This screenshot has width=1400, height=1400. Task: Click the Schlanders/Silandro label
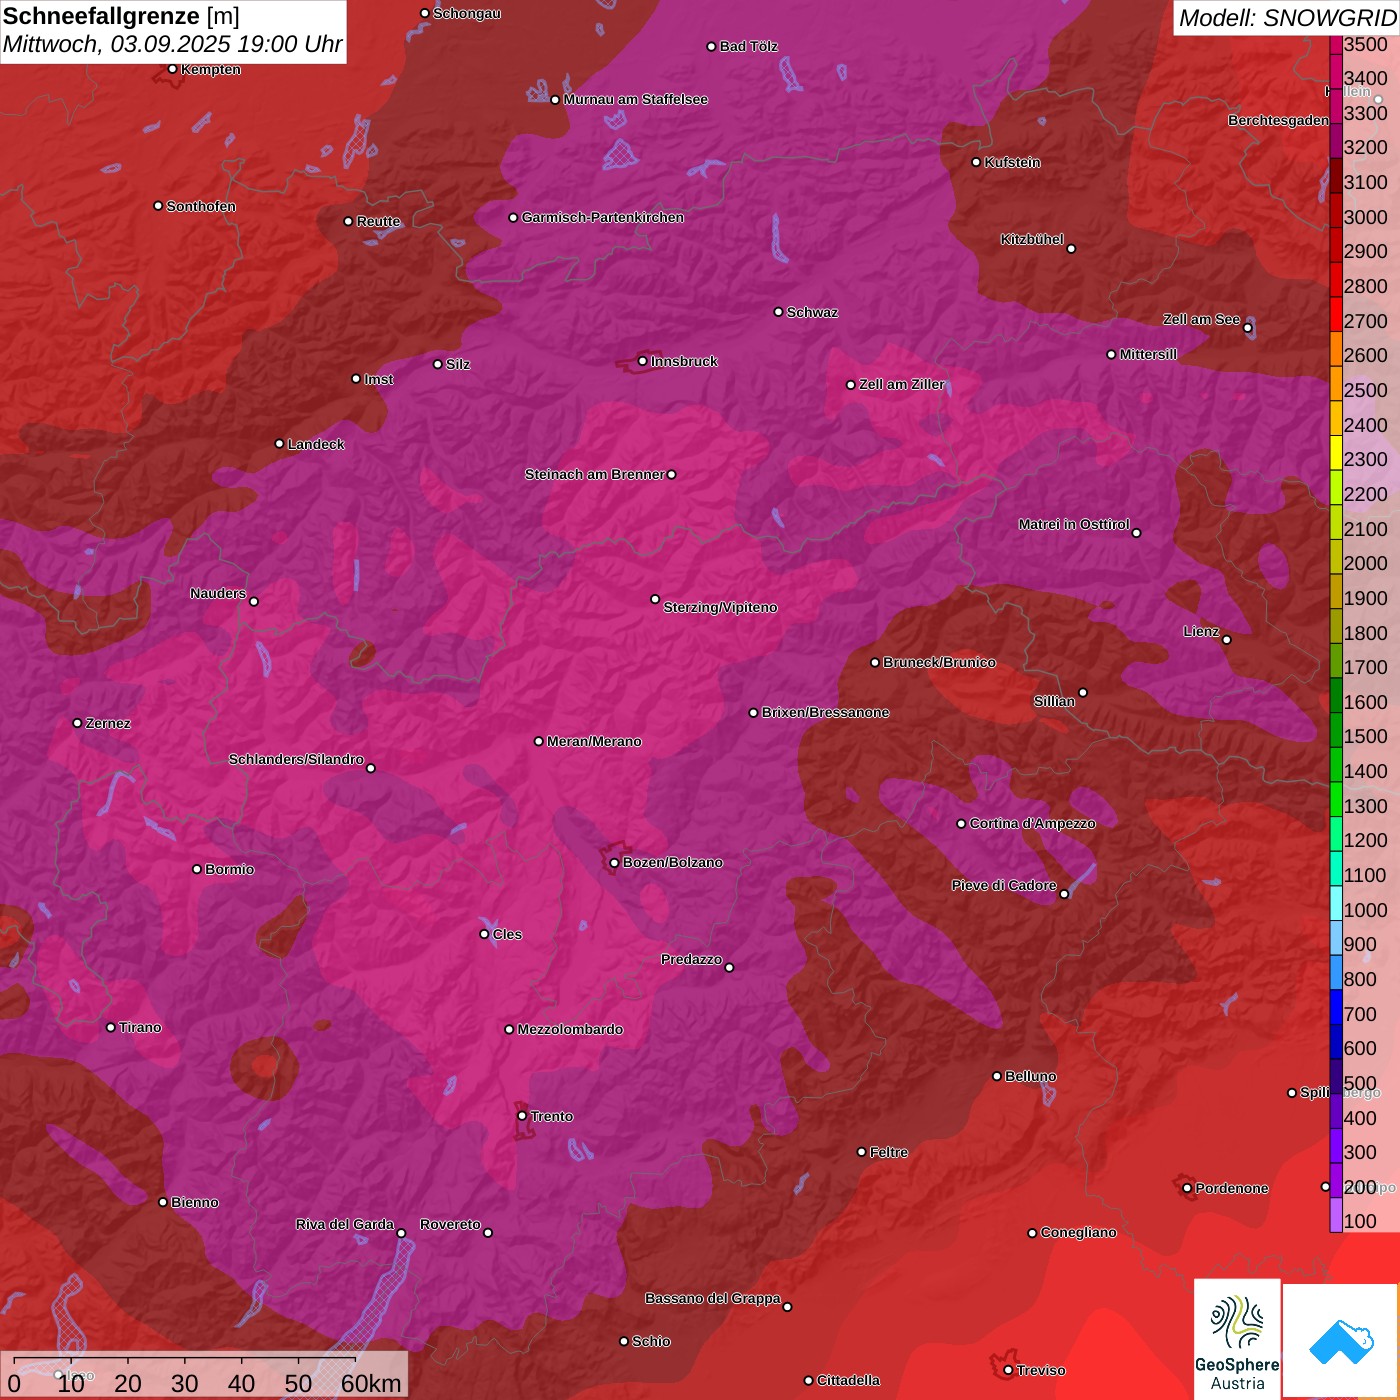click(x=296, y=759)
